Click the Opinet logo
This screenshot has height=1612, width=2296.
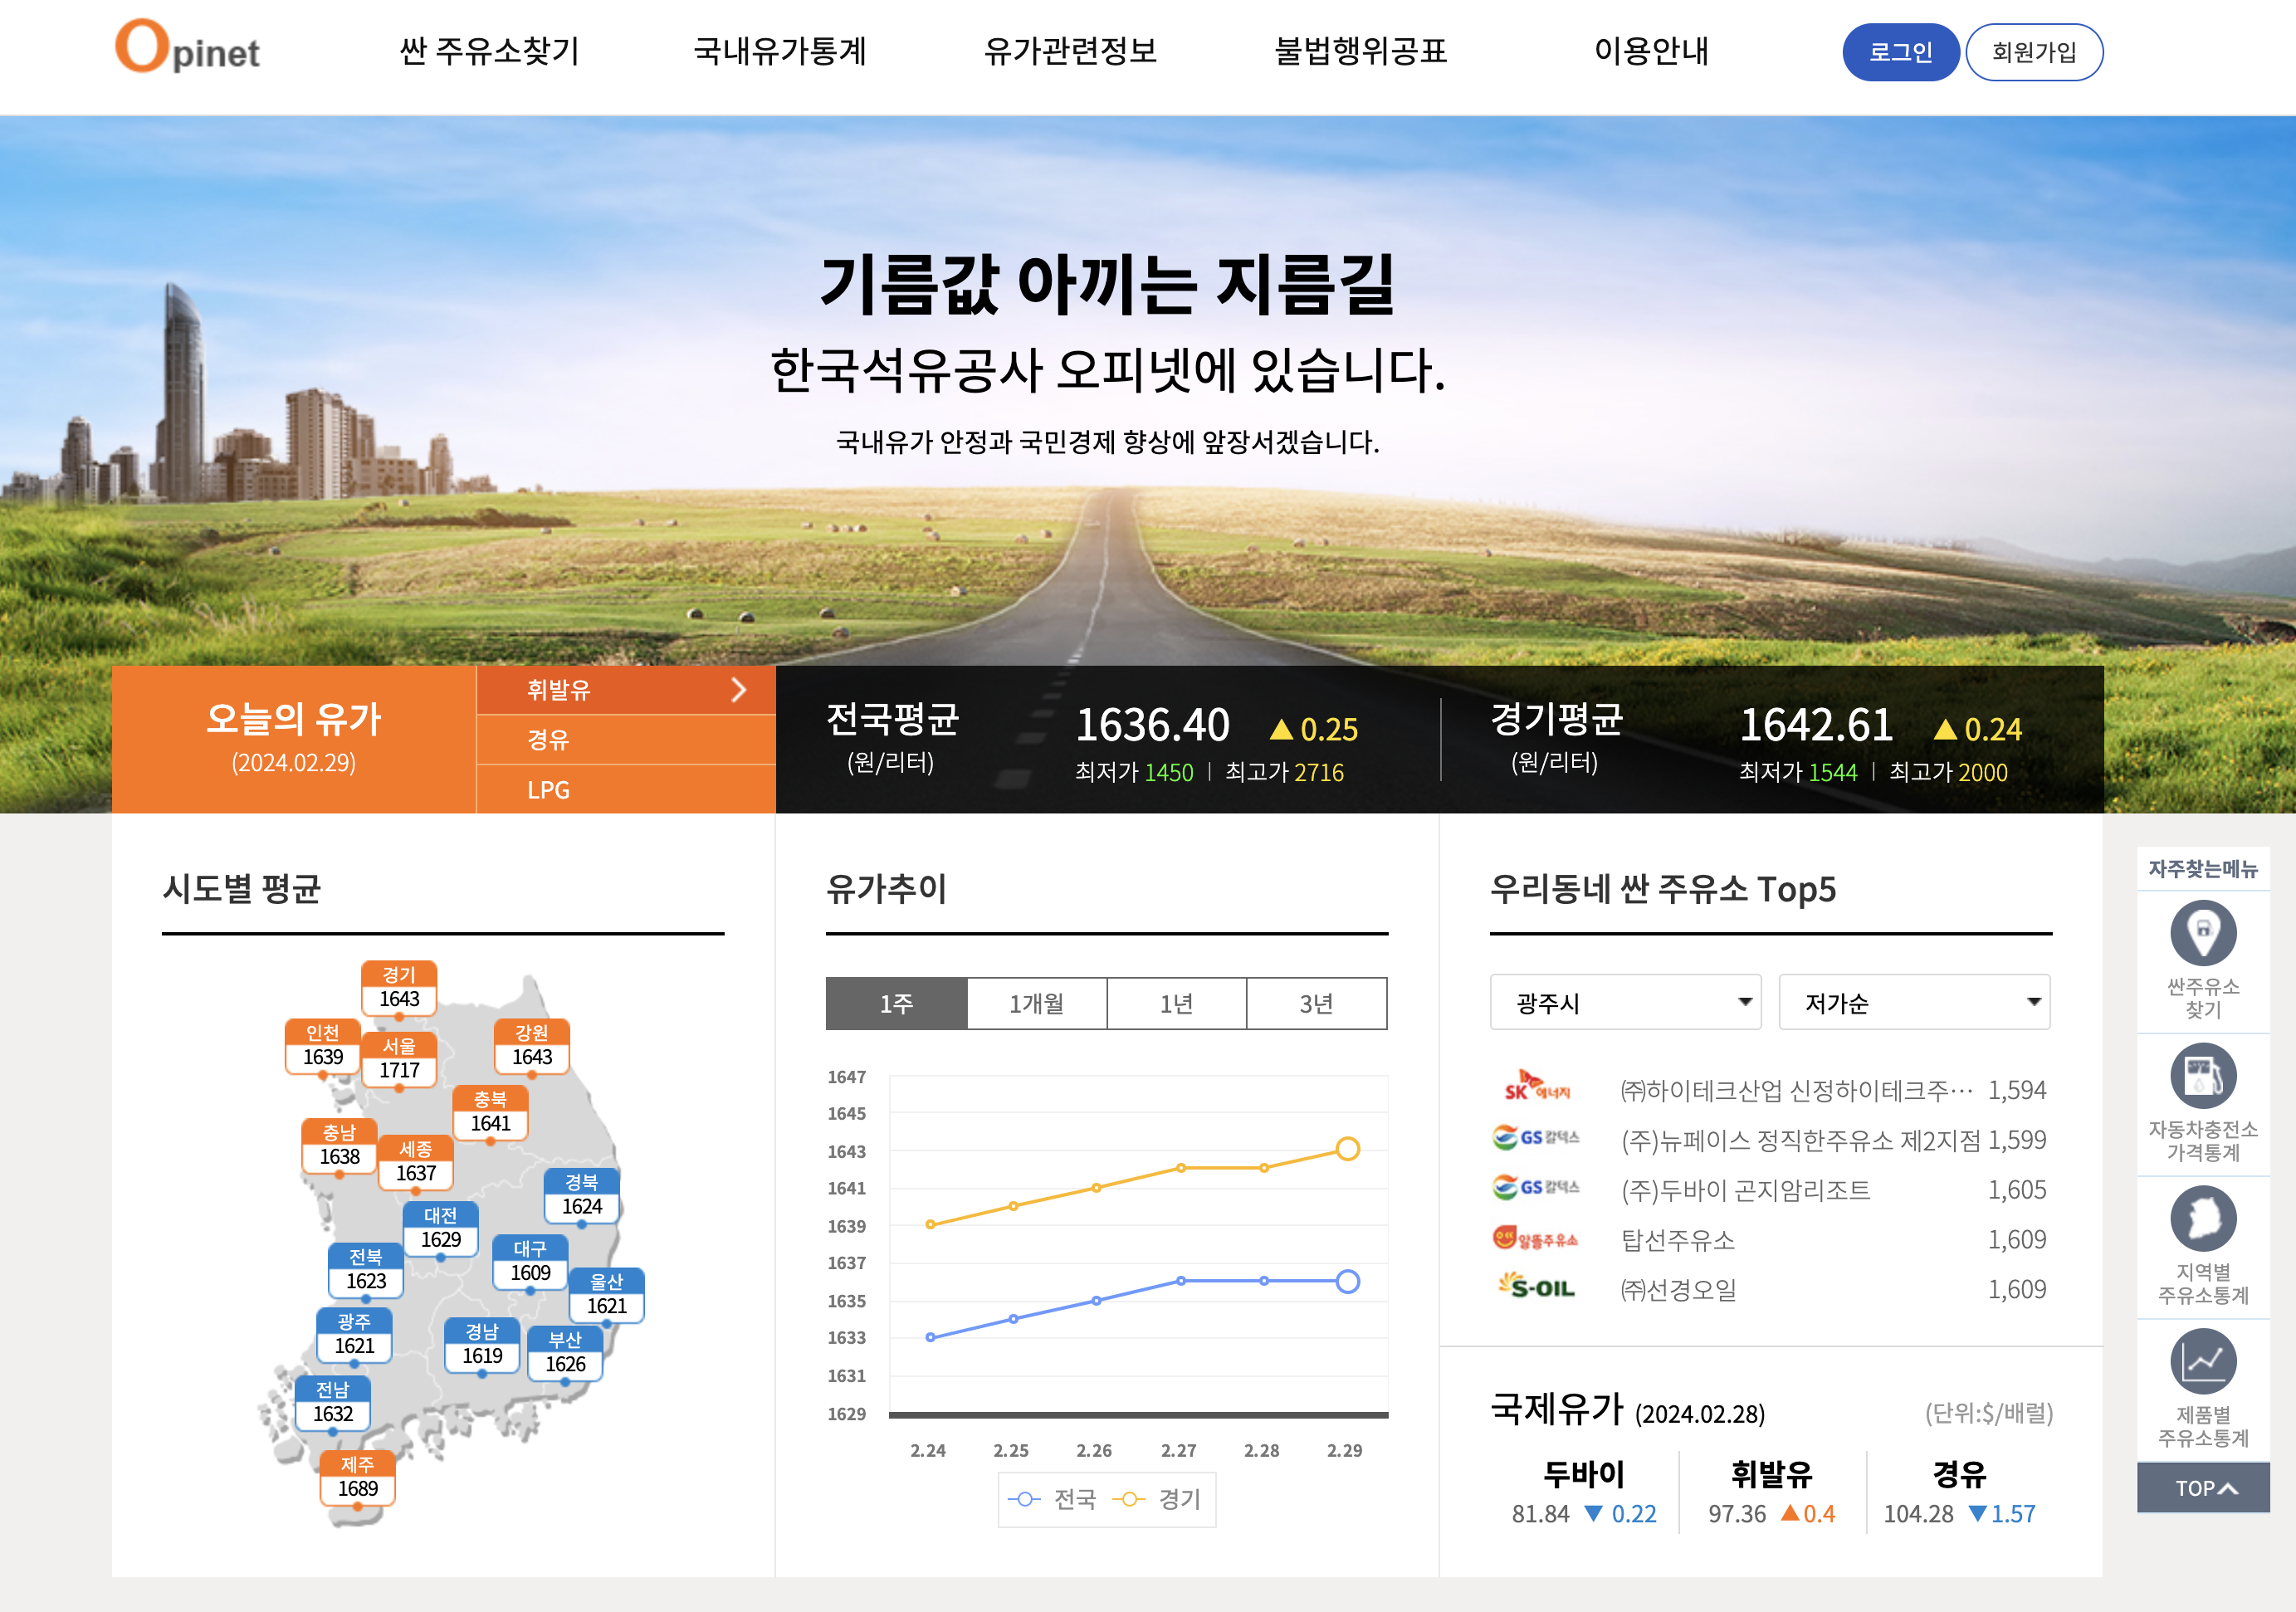(x=187, y=47)
